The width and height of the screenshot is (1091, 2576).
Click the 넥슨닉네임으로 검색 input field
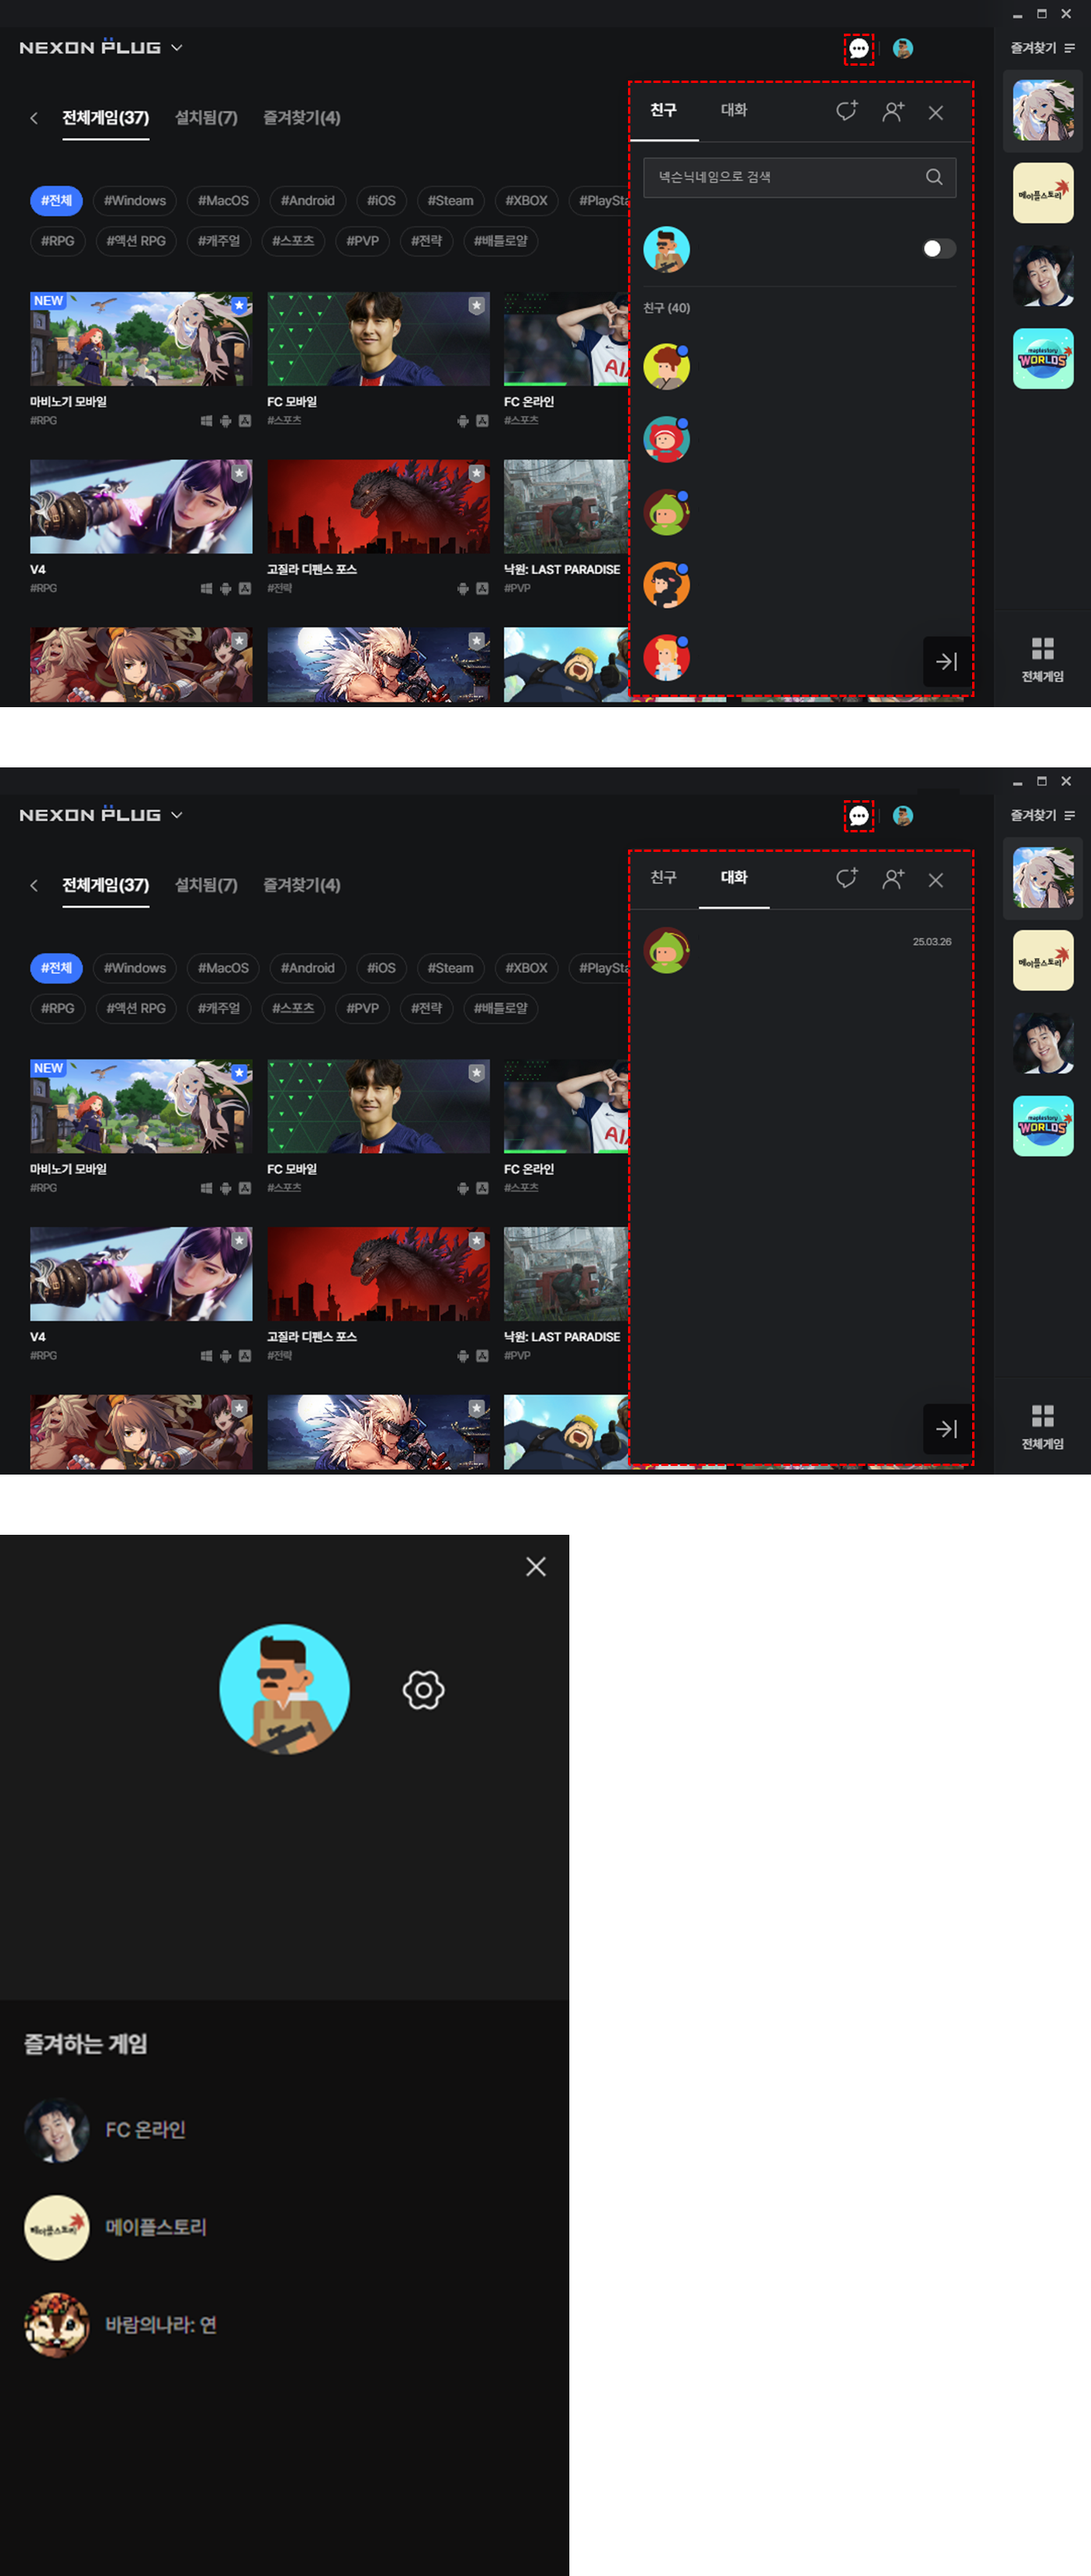785,177
